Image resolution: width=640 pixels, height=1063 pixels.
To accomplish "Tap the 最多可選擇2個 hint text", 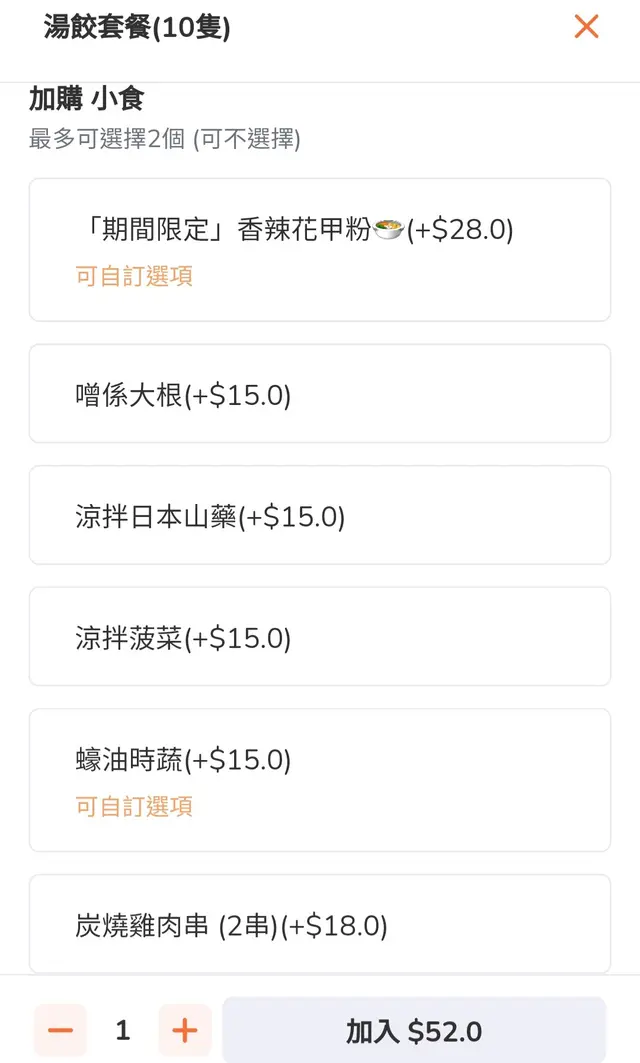I will 165,139.
